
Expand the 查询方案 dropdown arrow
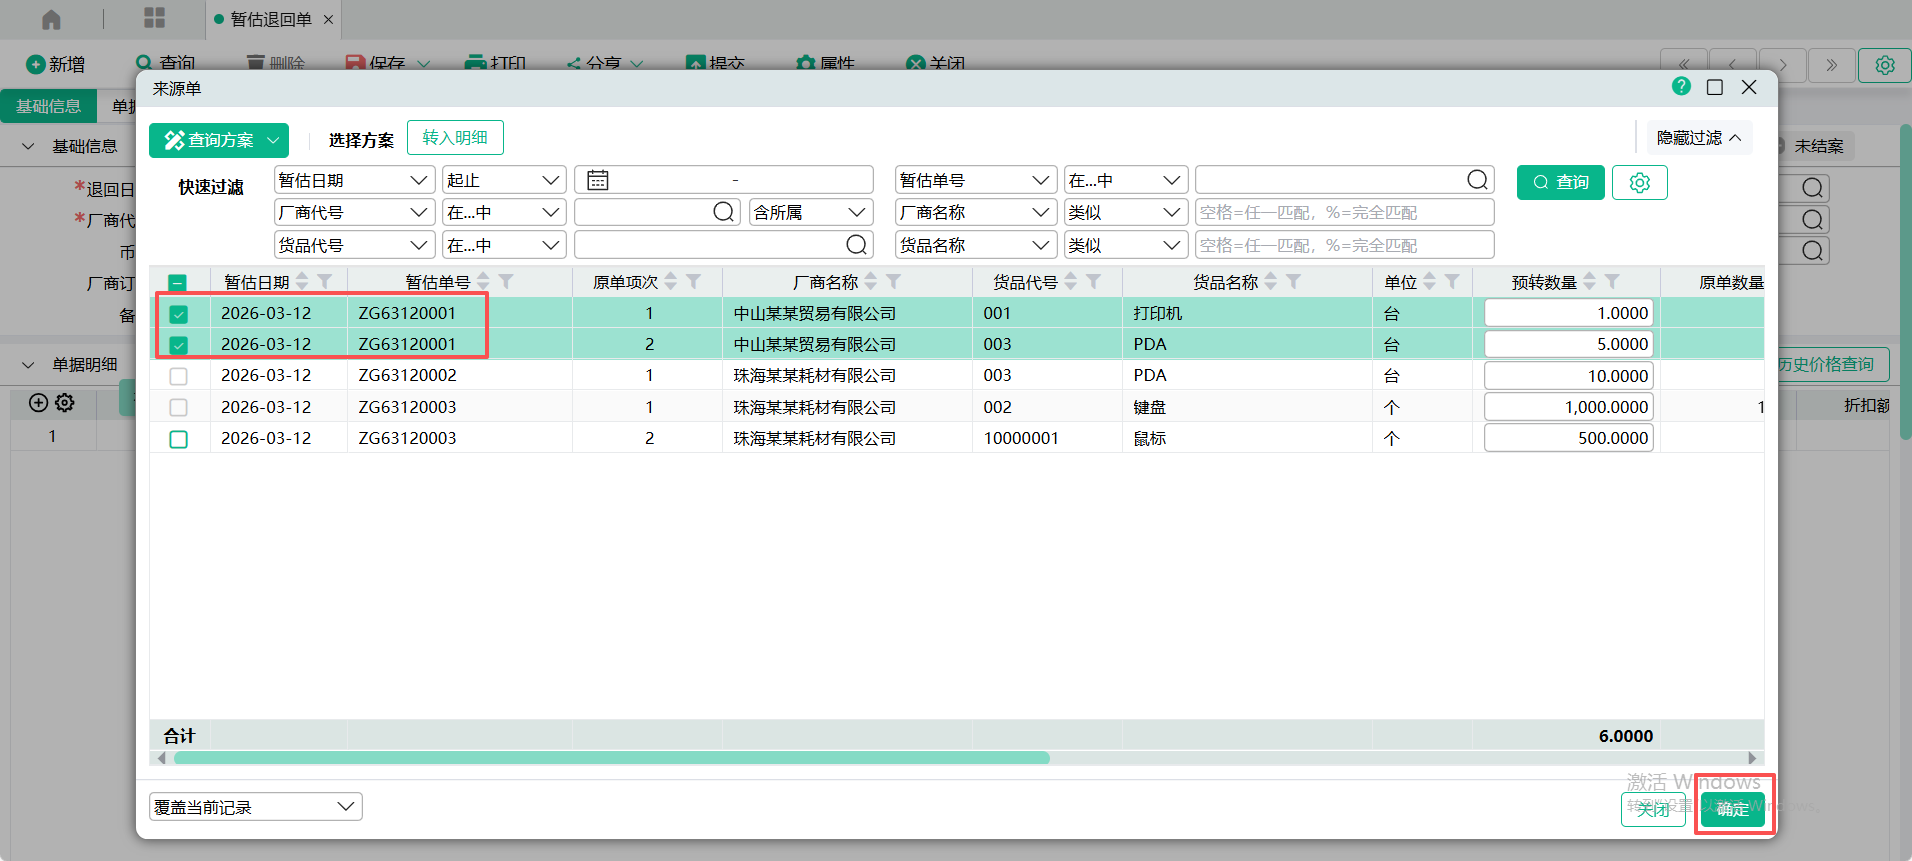click(273, 141)
